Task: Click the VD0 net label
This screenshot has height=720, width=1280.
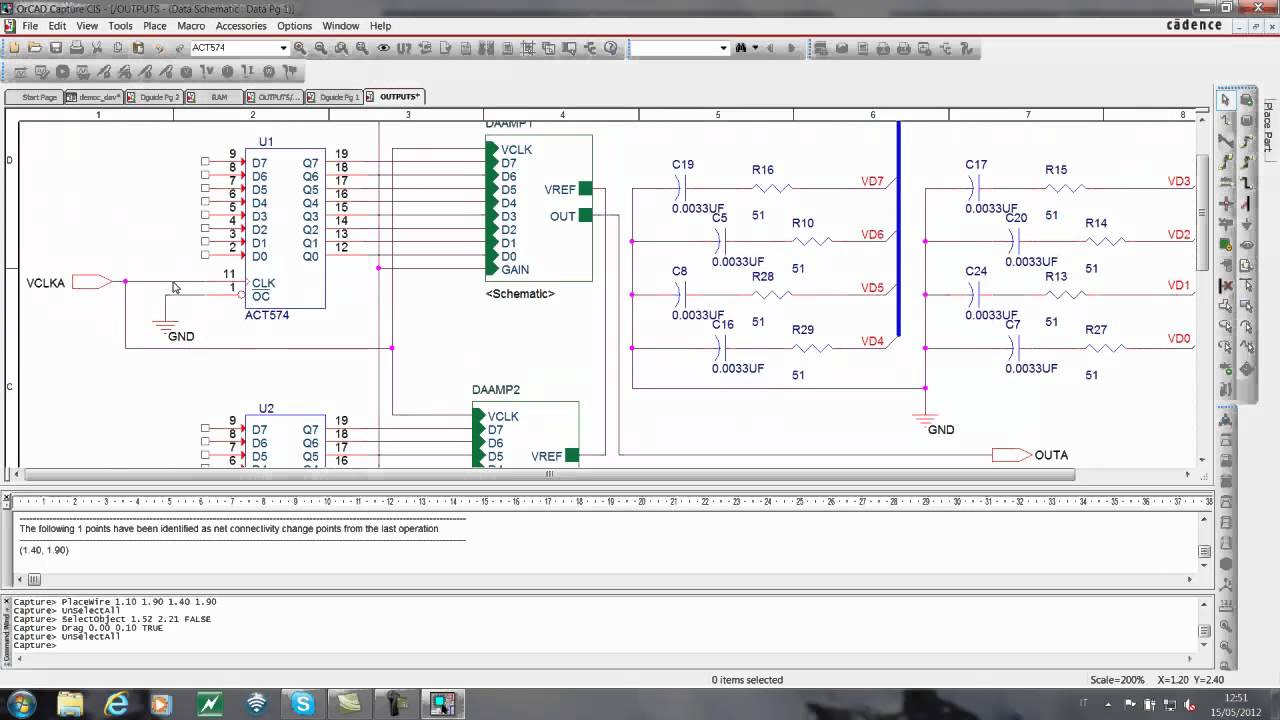Action: coord(1180,340)
